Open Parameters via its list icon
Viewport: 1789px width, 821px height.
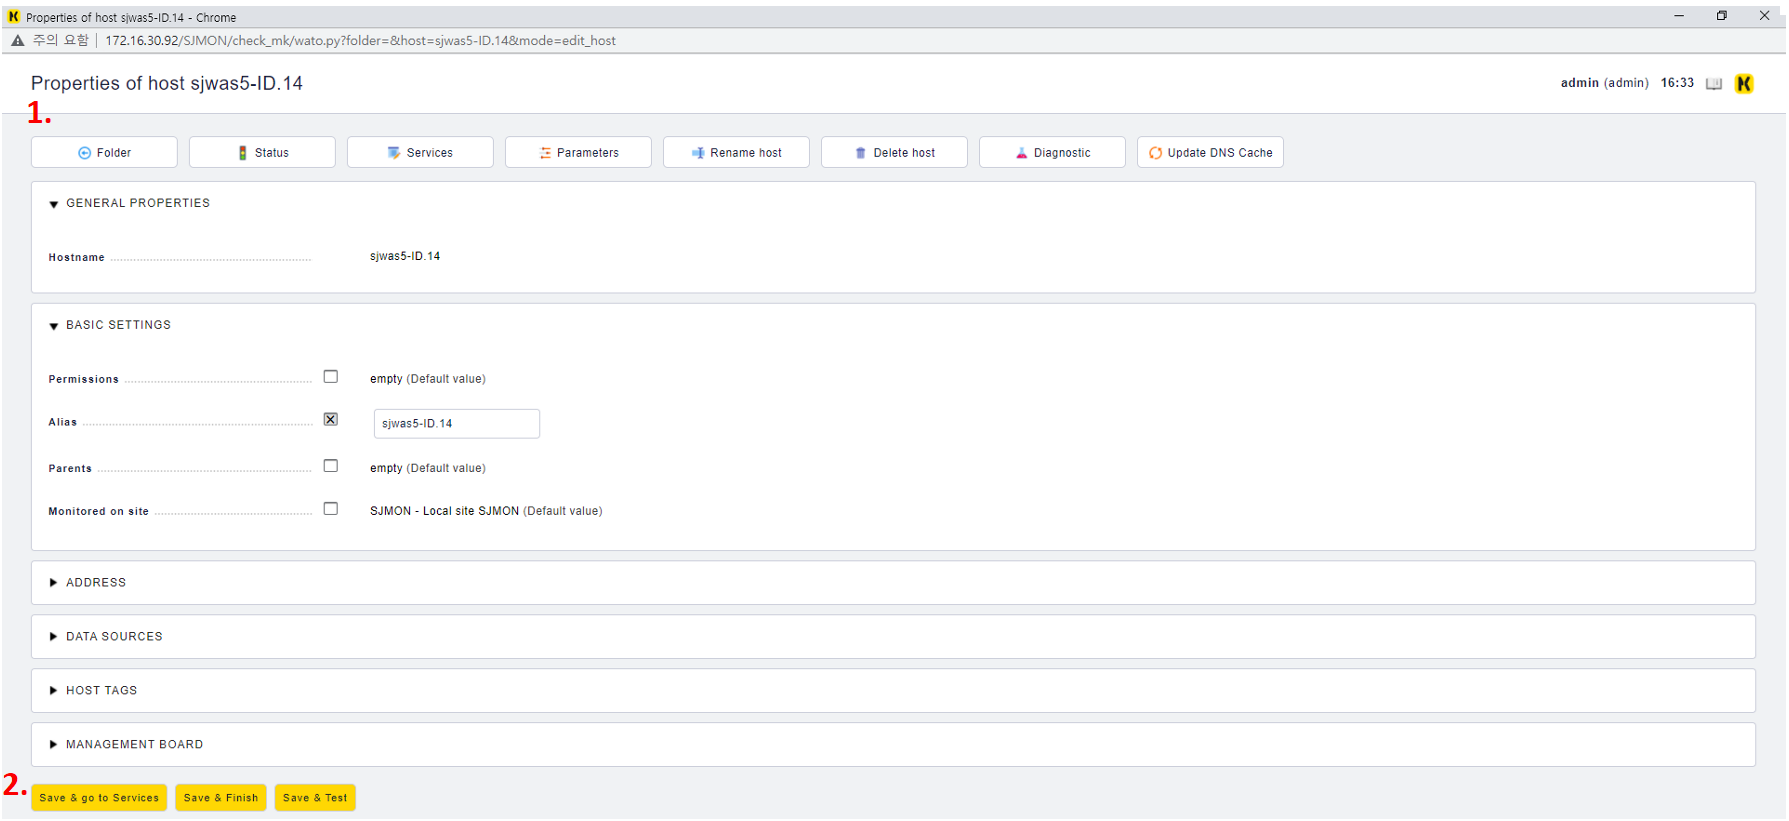pos(545,153)
